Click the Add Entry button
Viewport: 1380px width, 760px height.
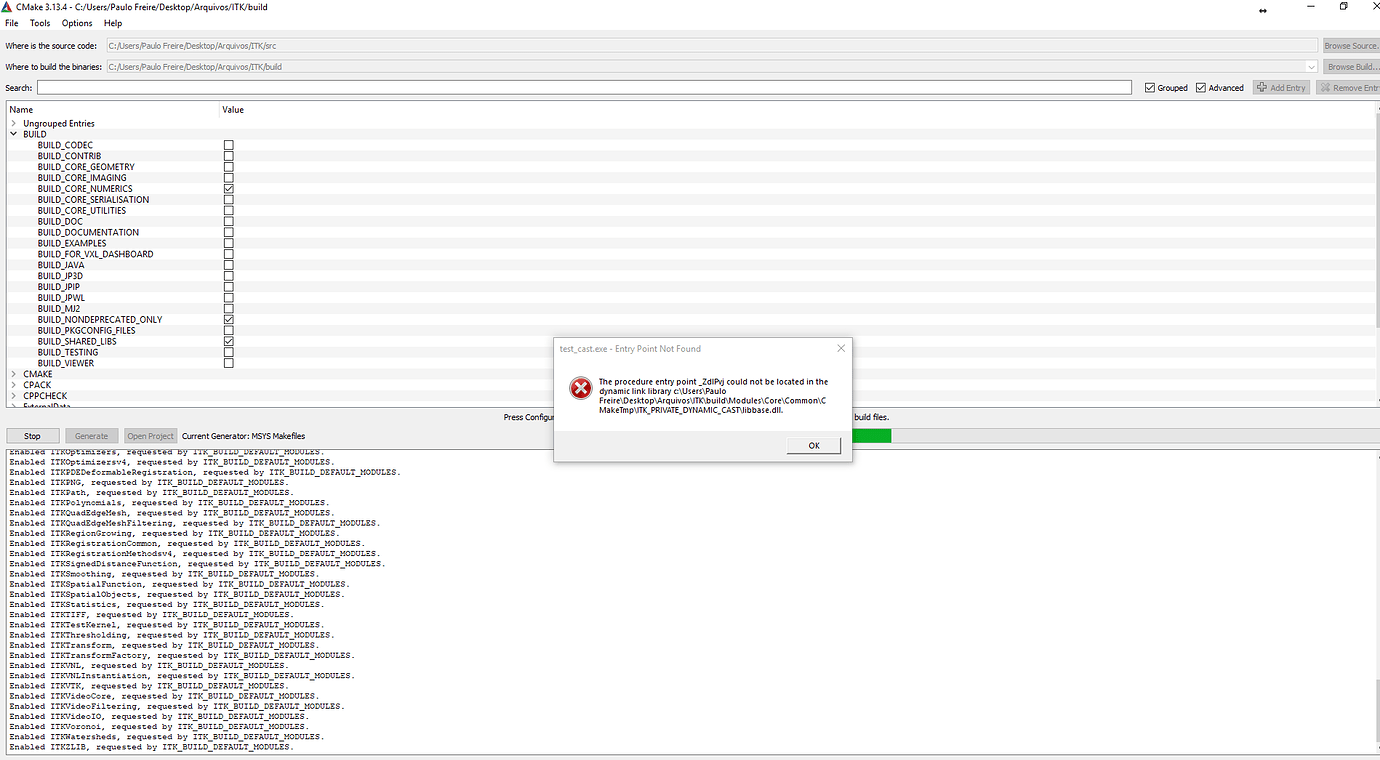(x=1281, y=88)
